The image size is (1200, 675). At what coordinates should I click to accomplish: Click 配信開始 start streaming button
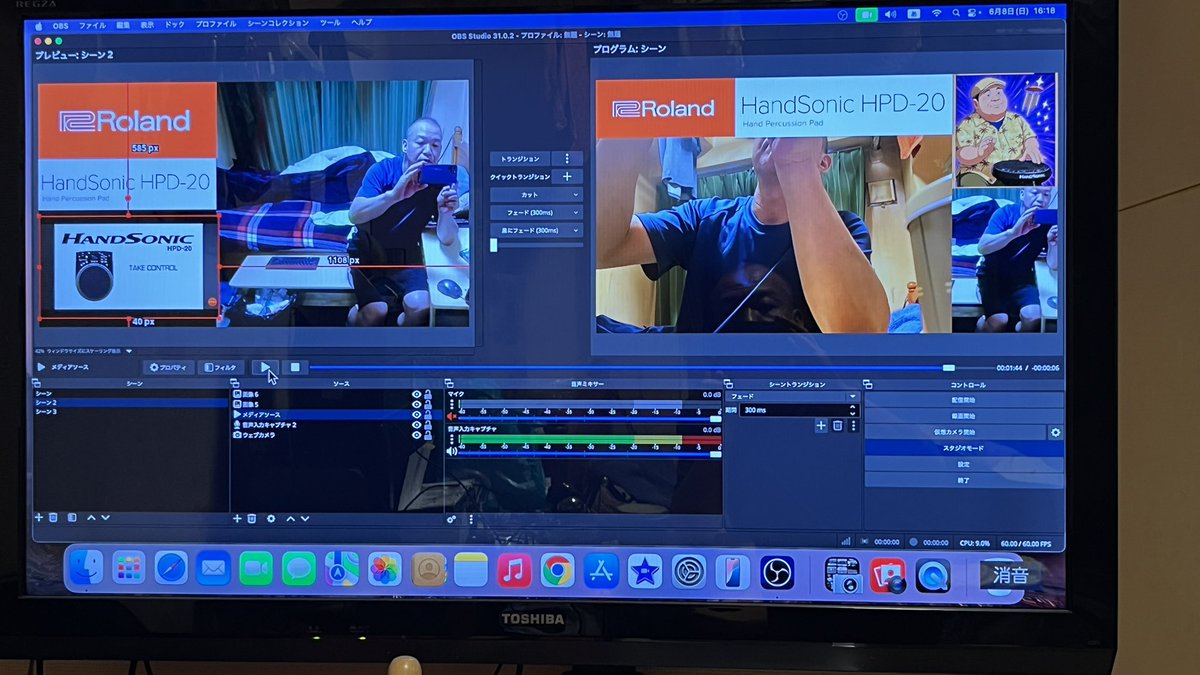click(964, 400)
